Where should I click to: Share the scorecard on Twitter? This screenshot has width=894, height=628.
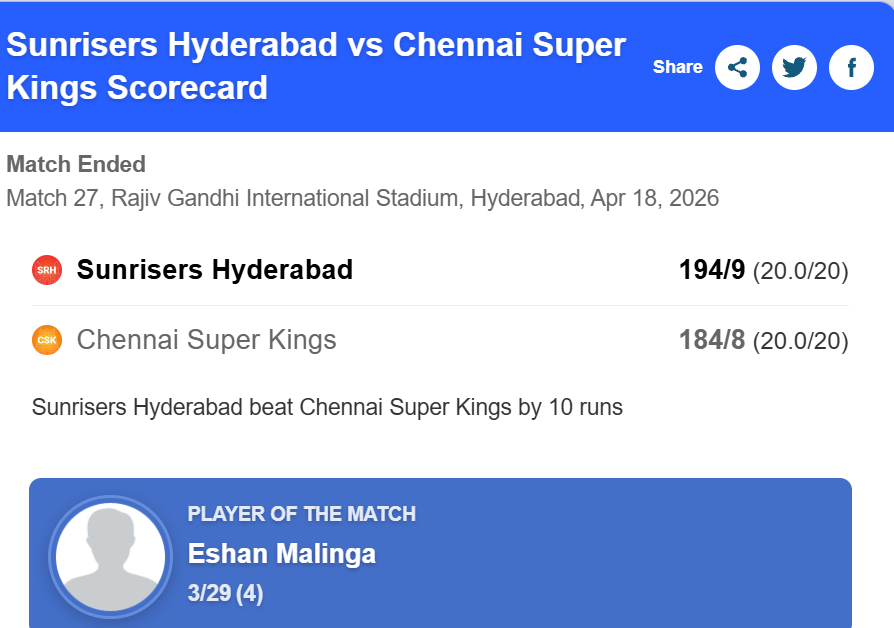tap(794, 68)
